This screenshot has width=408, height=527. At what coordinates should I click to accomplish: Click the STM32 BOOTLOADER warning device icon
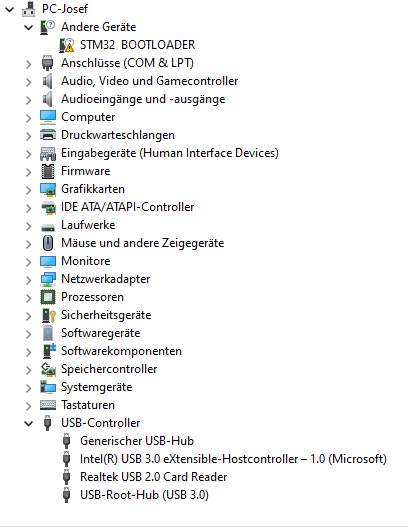(66, 45)
